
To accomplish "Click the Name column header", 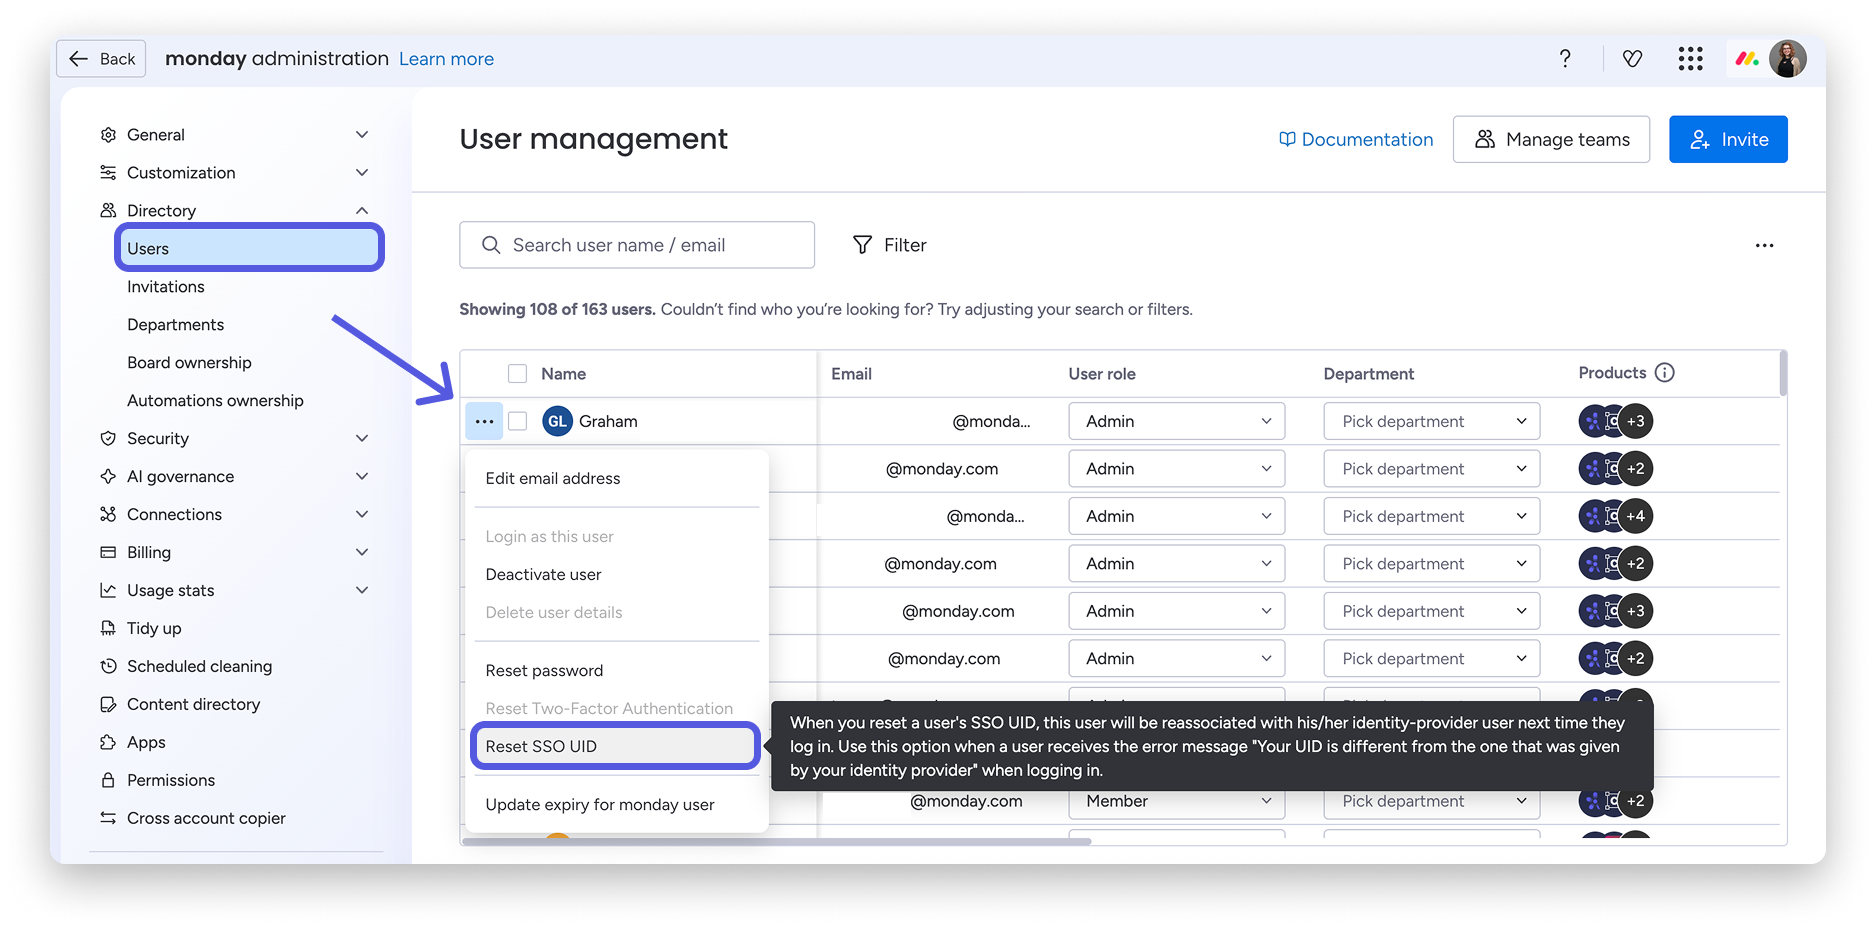I will click(564, 374).
